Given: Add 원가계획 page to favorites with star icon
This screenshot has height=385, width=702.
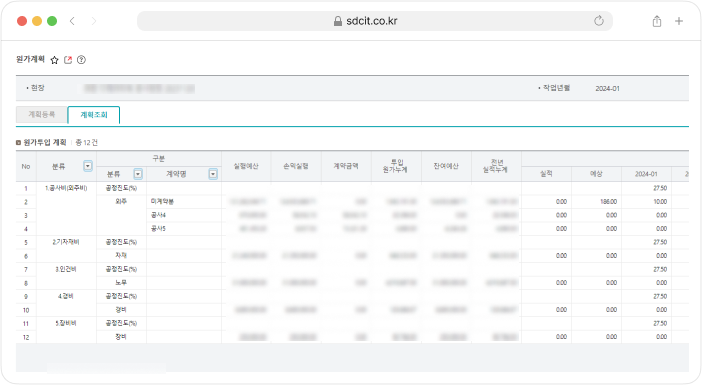Looking at the screenshot, I should coord(54,60).
